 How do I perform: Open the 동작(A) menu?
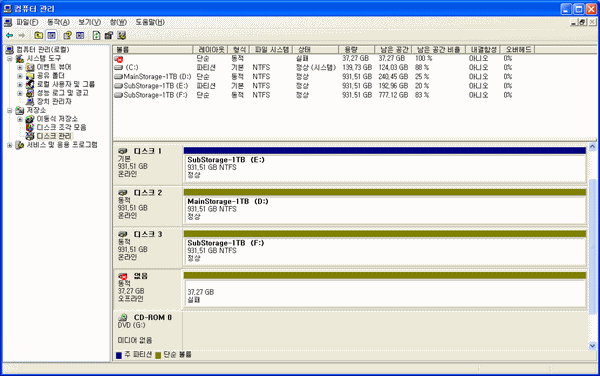(58, 22)
